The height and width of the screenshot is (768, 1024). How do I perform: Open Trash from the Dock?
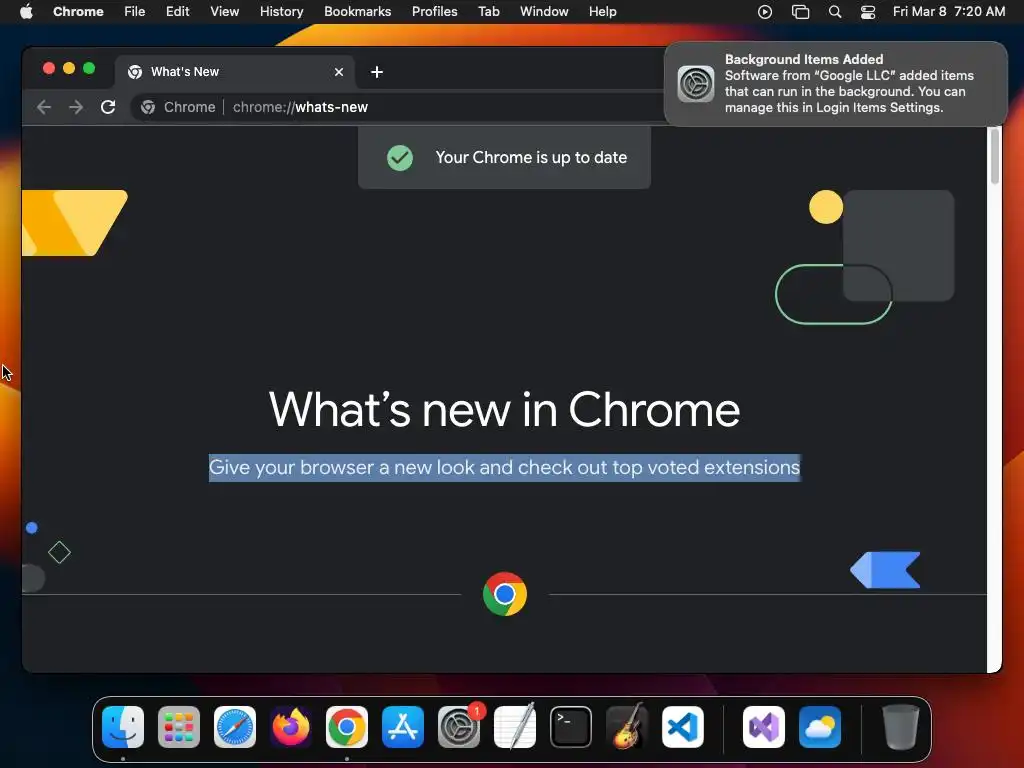pyautogui.click(x=901, y=727)
